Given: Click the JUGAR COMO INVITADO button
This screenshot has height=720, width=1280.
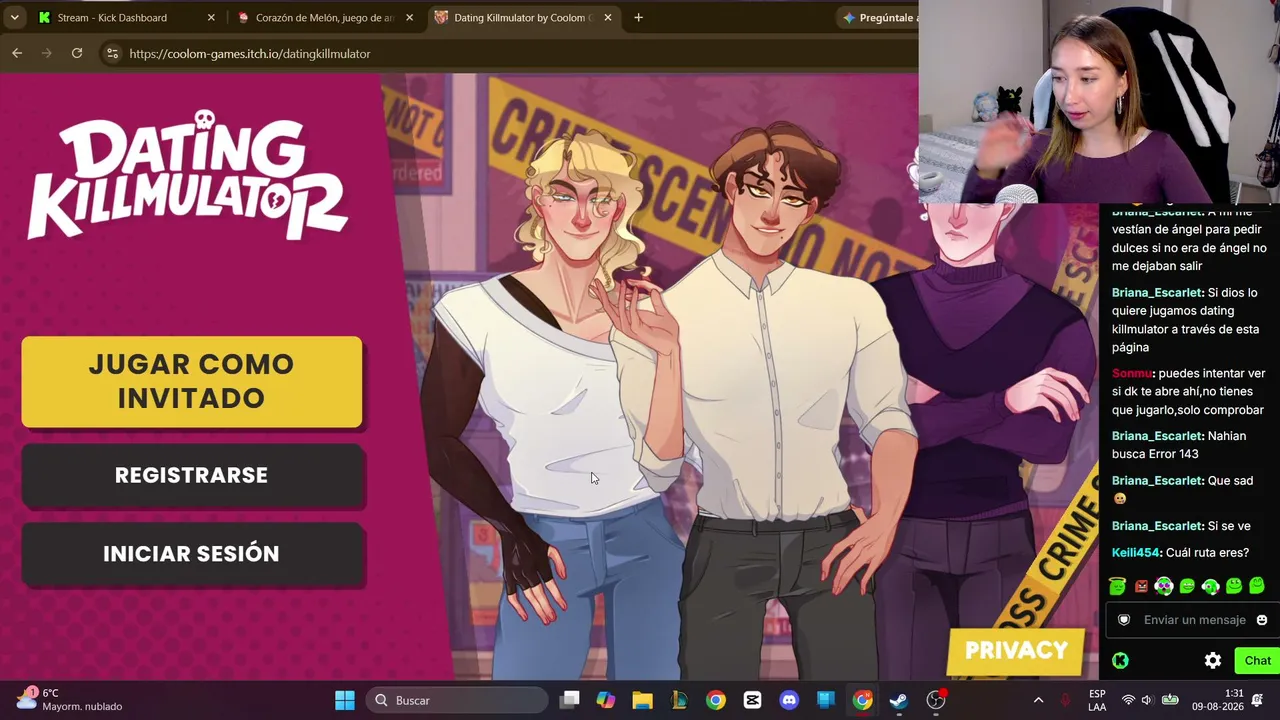Looking at the screenshot, I should 191,381.
